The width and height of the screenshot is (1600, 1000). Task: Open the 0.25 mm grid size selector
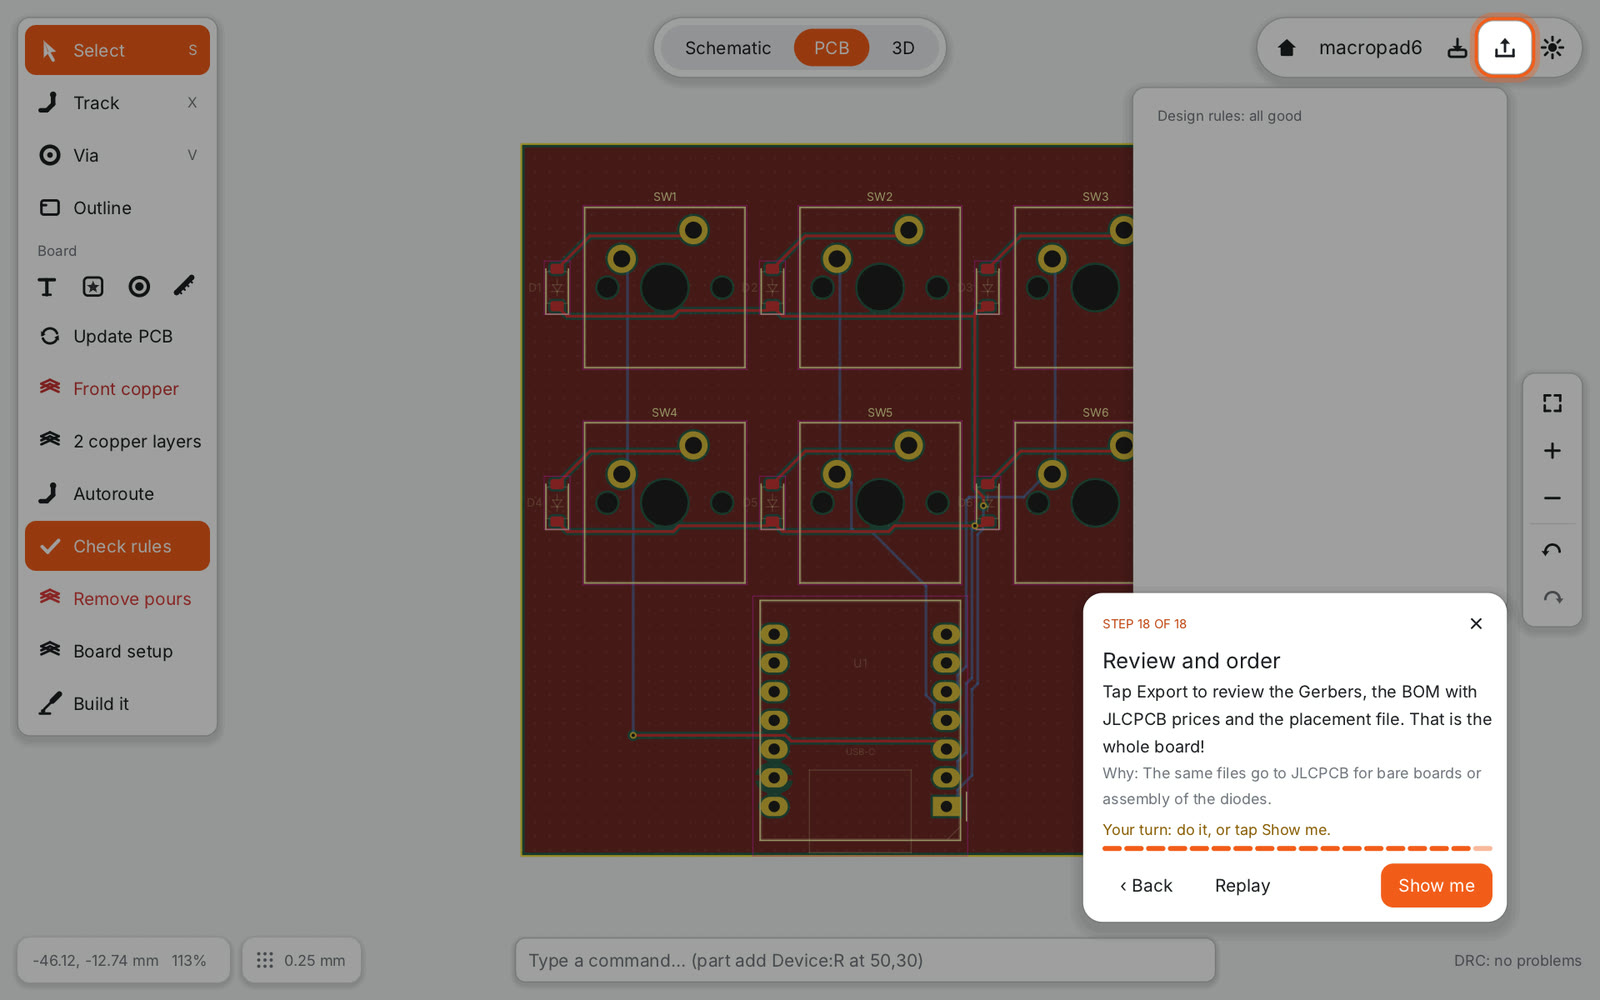coord(301,960)
